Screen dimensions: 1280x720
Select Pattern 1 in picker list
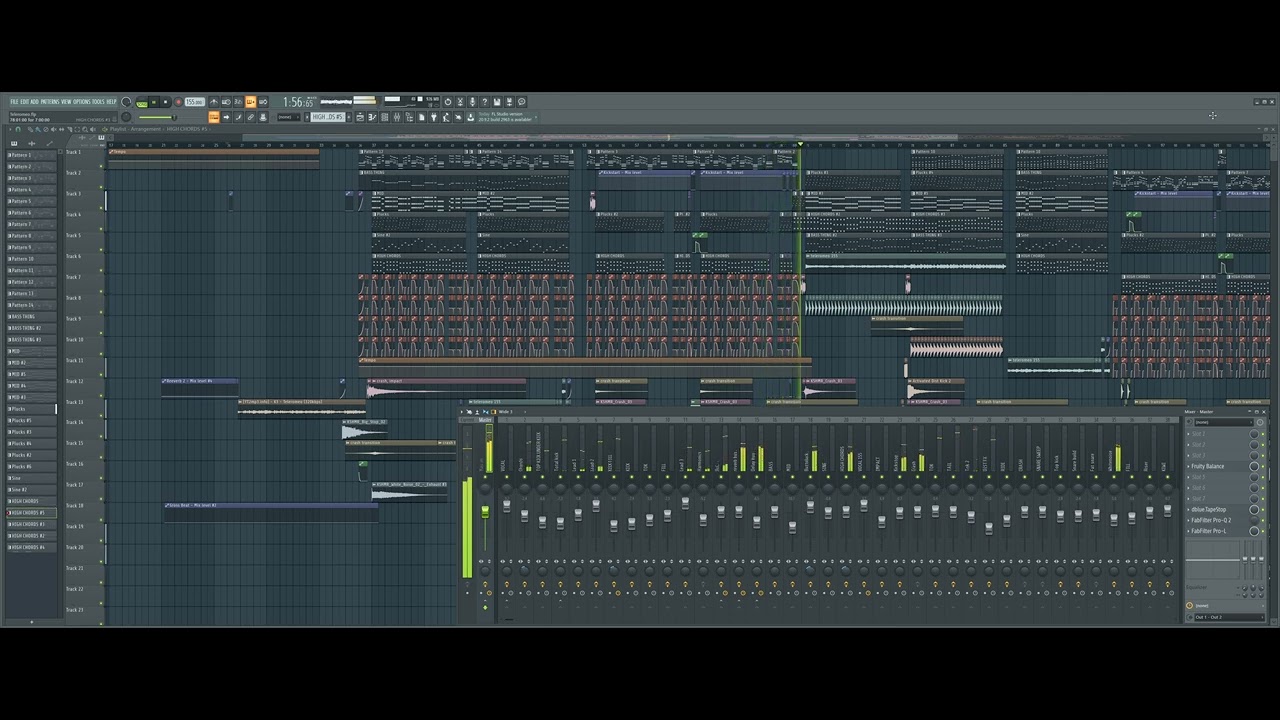32,155
